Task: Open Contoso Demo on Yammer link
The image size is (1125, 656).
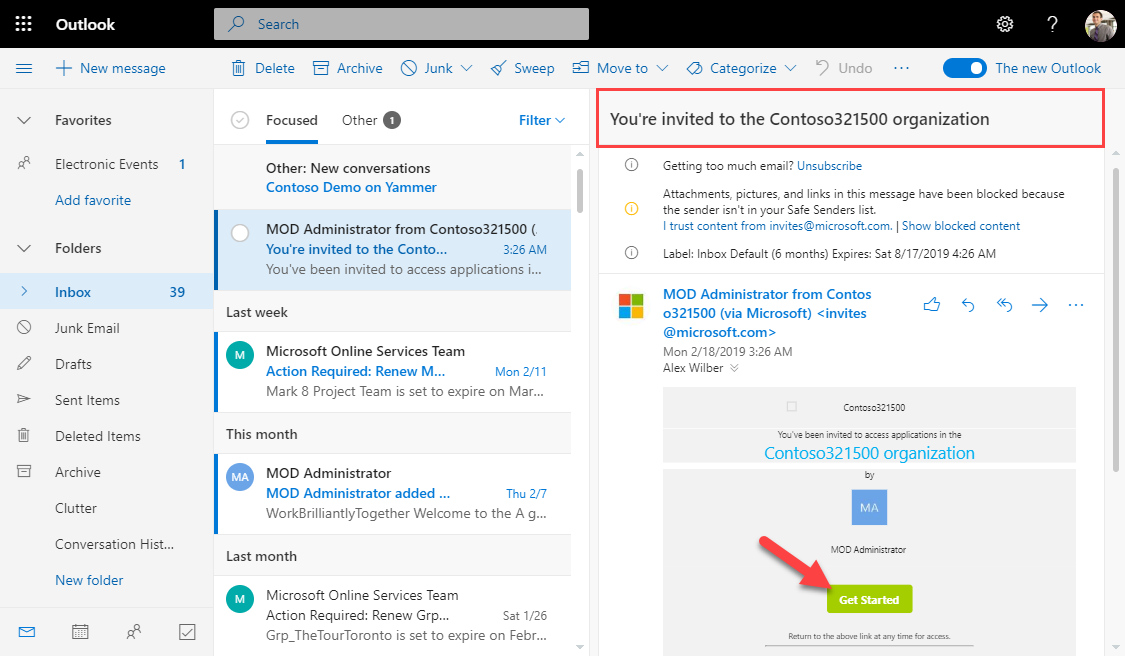Action: (351, 187)
